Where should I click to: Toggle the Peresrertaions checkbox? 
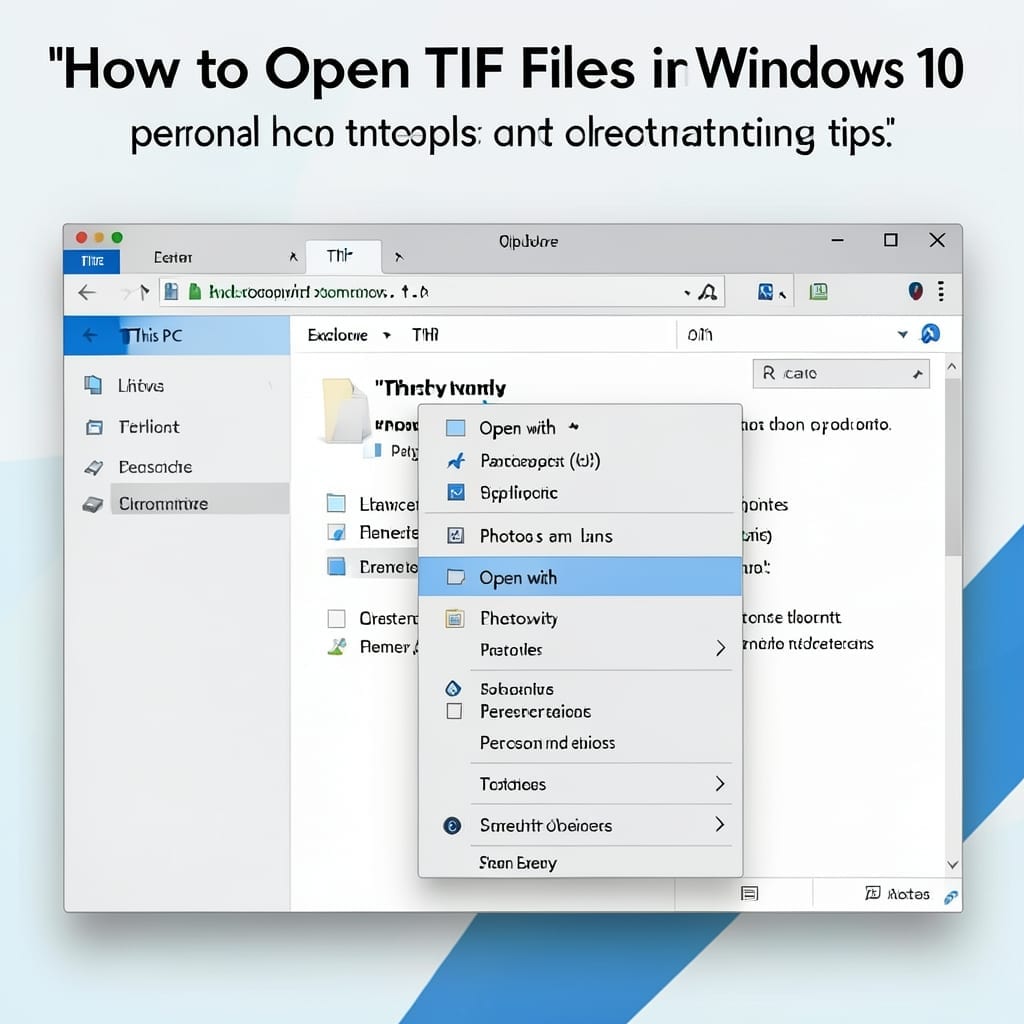(454, 711)
